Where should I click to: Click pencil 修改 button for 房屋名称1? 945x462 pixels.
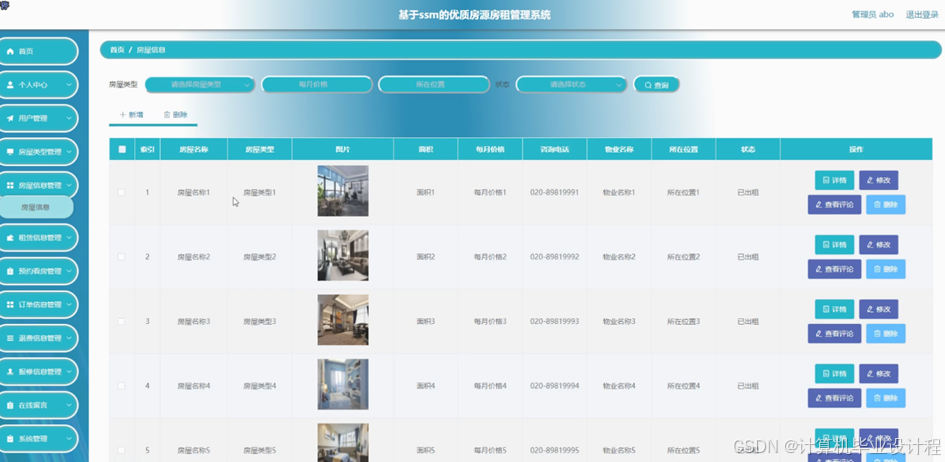pyautogui.click(x=879, y=180)
